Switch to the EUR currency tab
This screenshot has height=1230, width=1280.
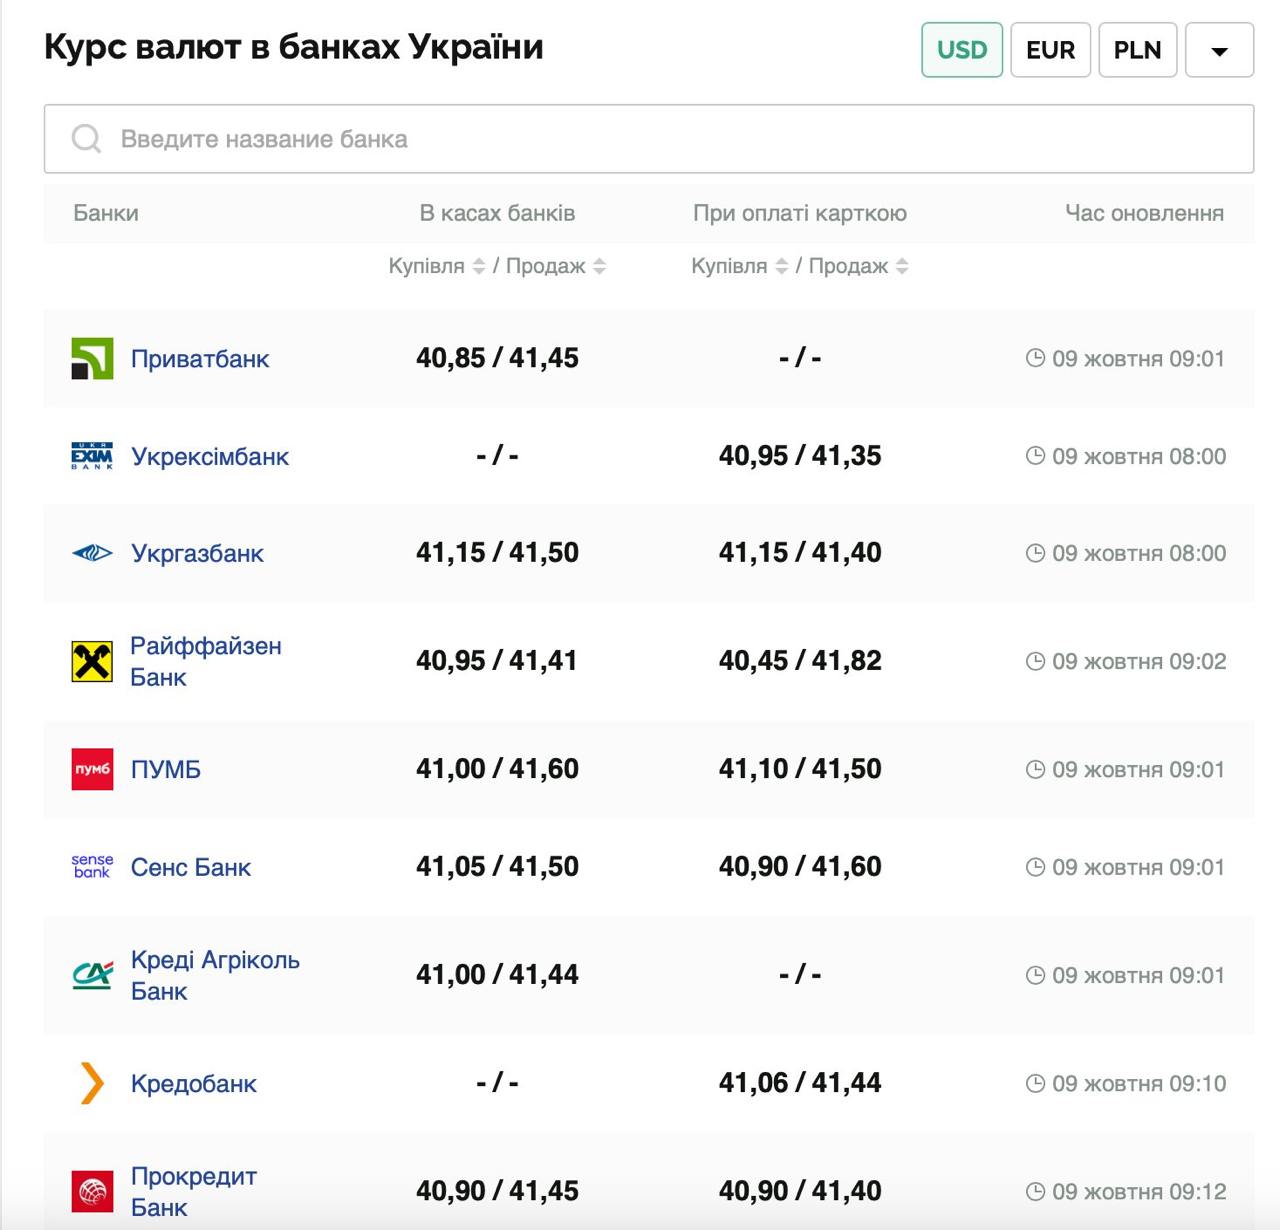1050,50
